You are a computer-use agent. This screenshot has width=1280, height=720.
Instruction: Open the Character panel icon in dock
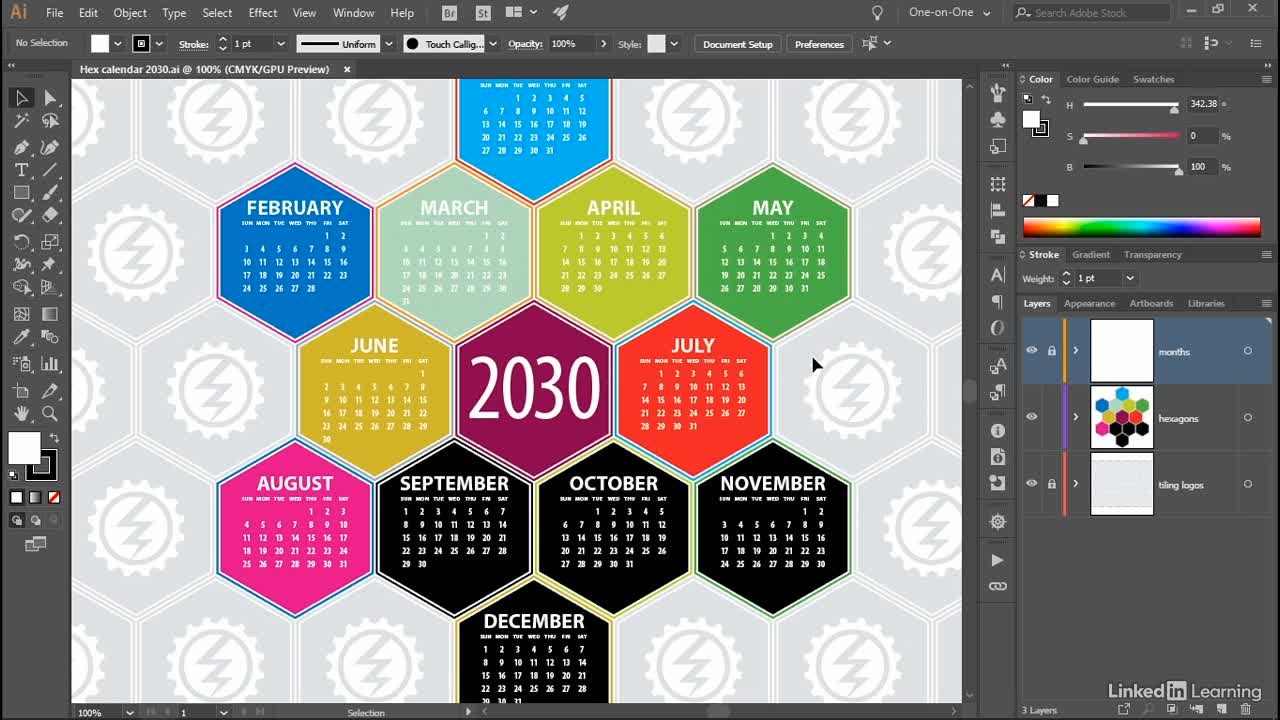pos(997,275)
